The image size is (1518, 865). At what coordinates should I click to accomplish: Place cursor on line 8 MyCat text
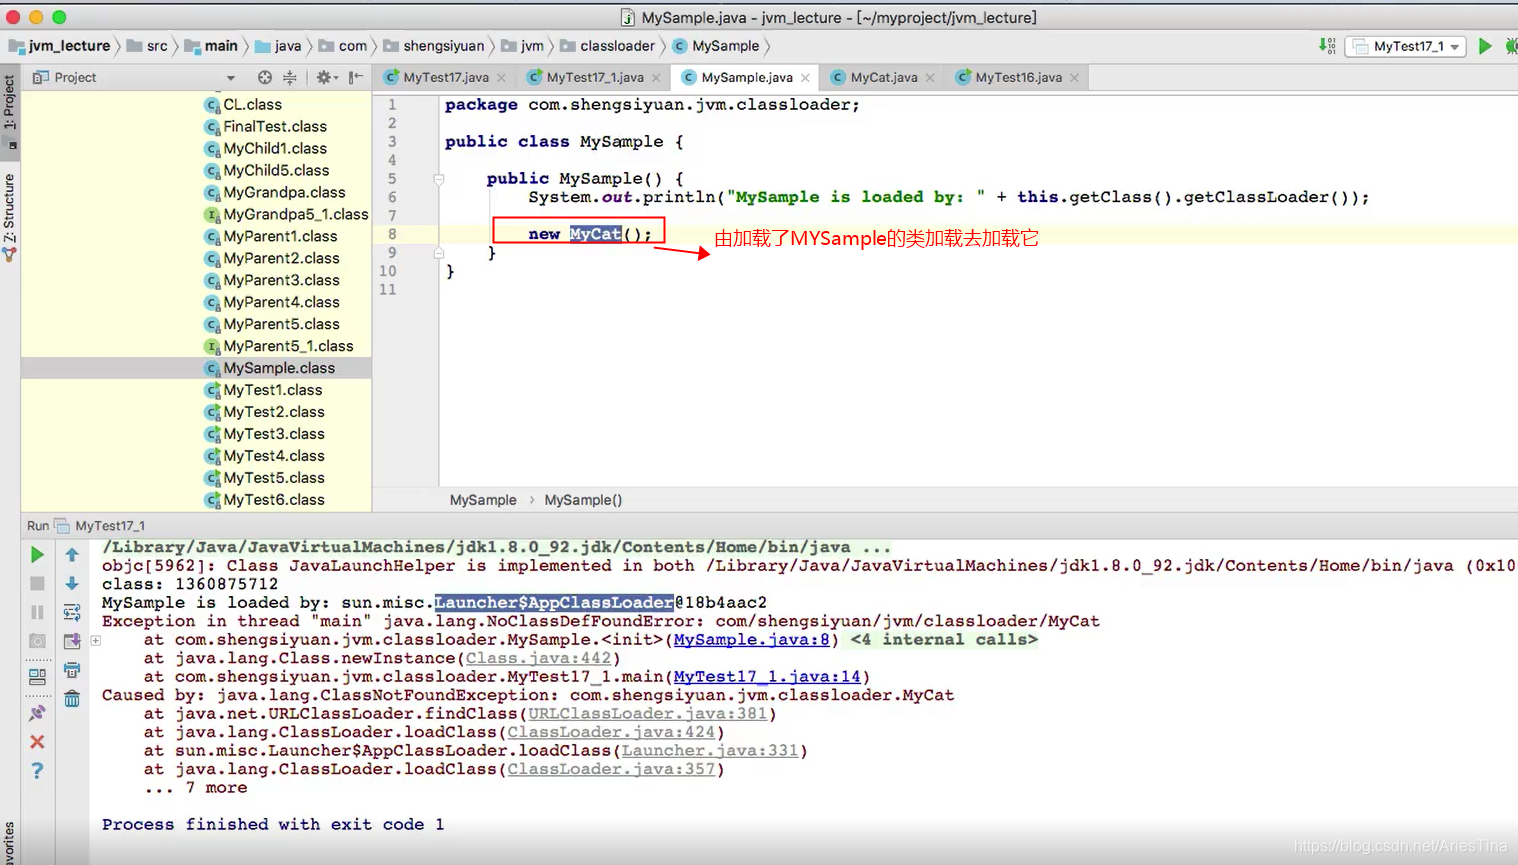595,234
